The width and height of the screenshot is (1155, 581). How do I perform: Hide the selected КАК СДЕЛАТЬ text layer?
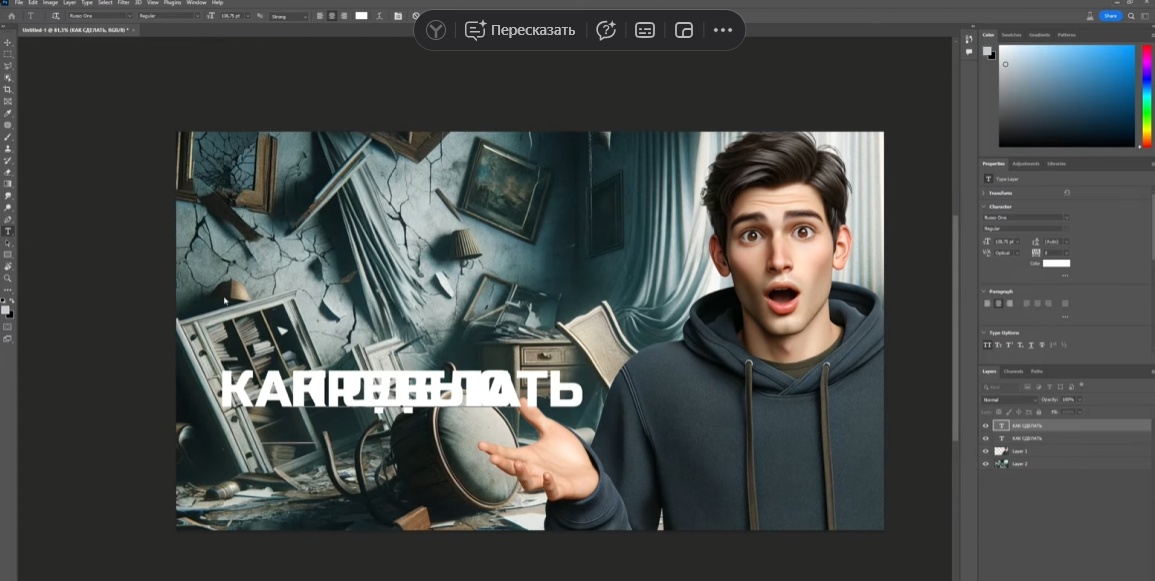(x=986, y=426)
